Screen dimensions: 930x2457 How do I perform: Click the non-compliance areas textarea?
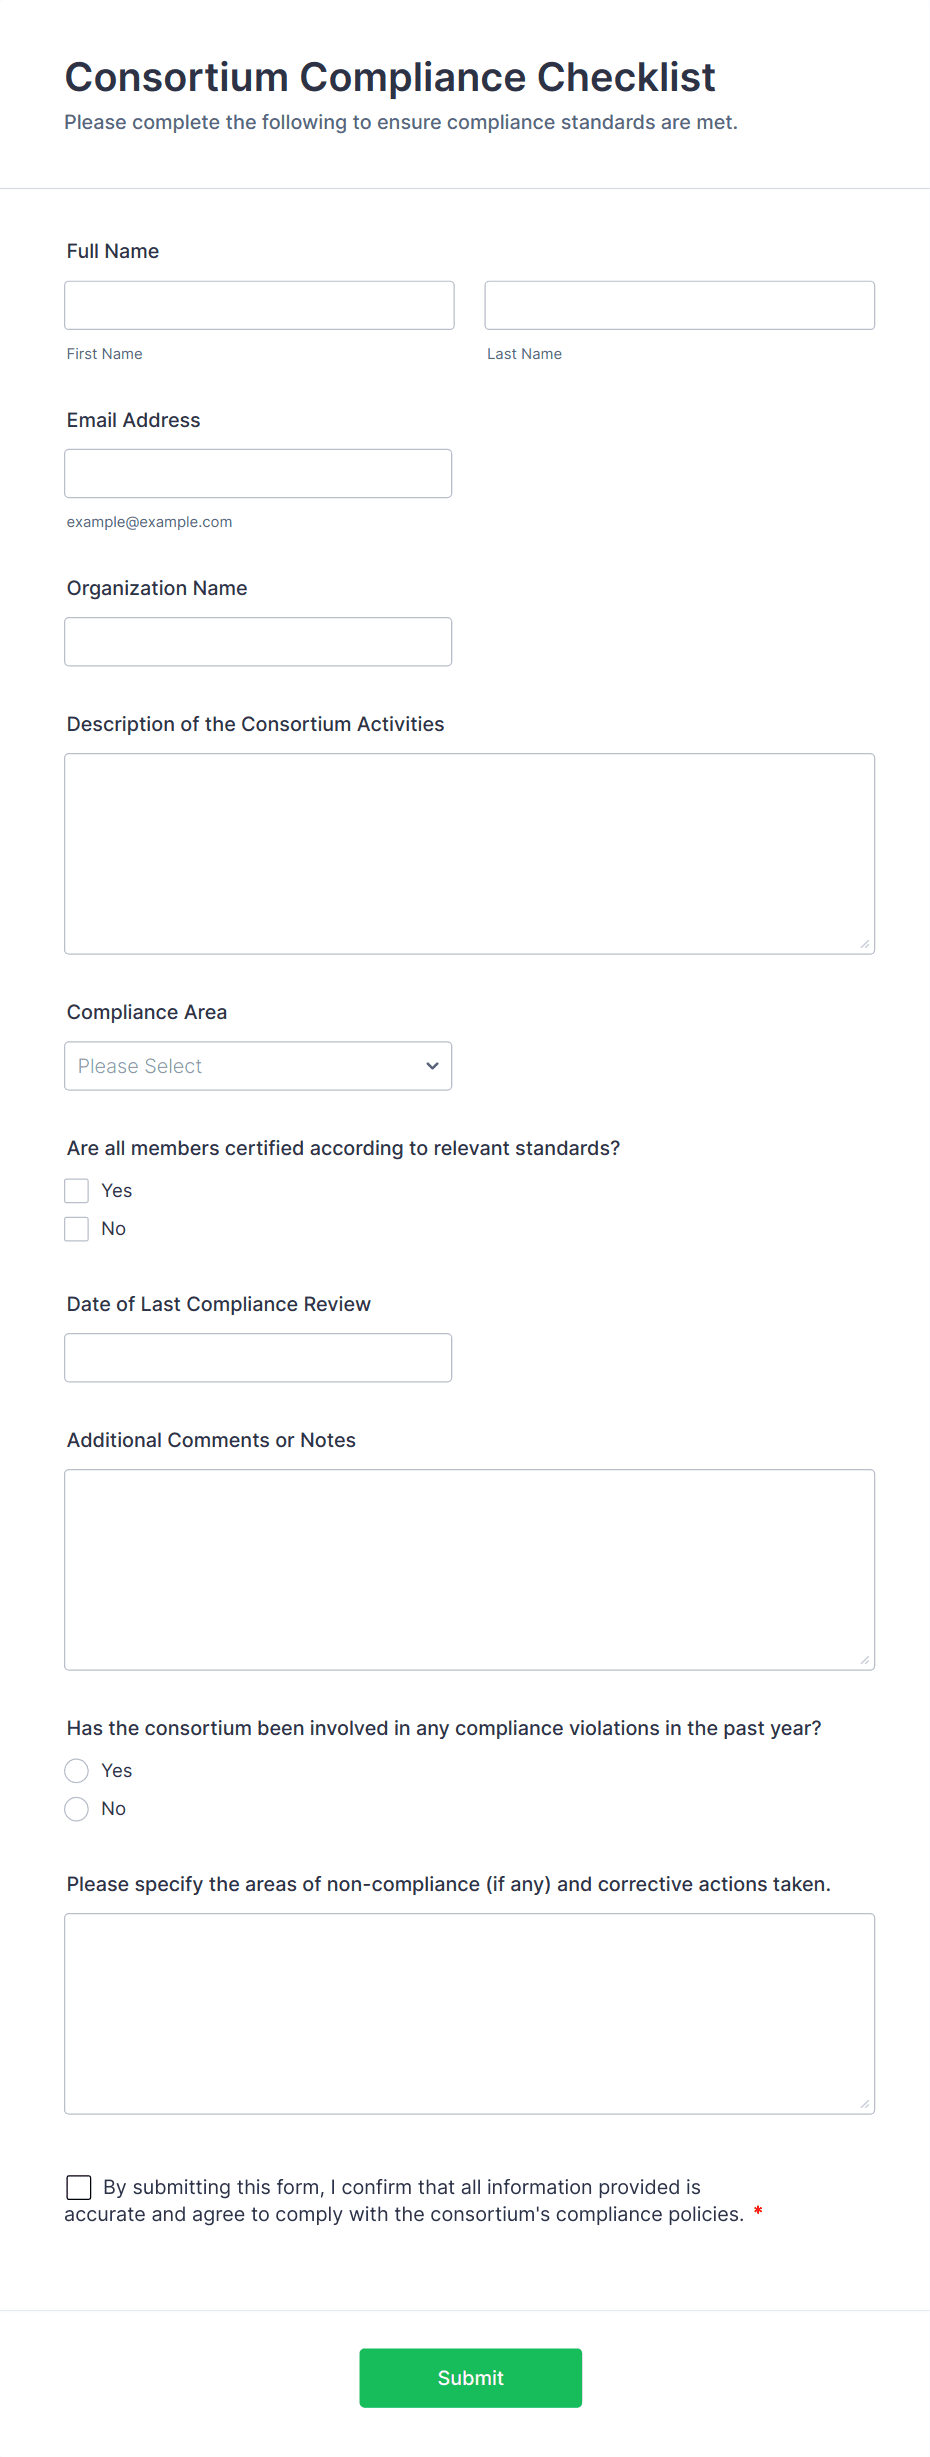pyautogui.click(x=469, y=2013)
